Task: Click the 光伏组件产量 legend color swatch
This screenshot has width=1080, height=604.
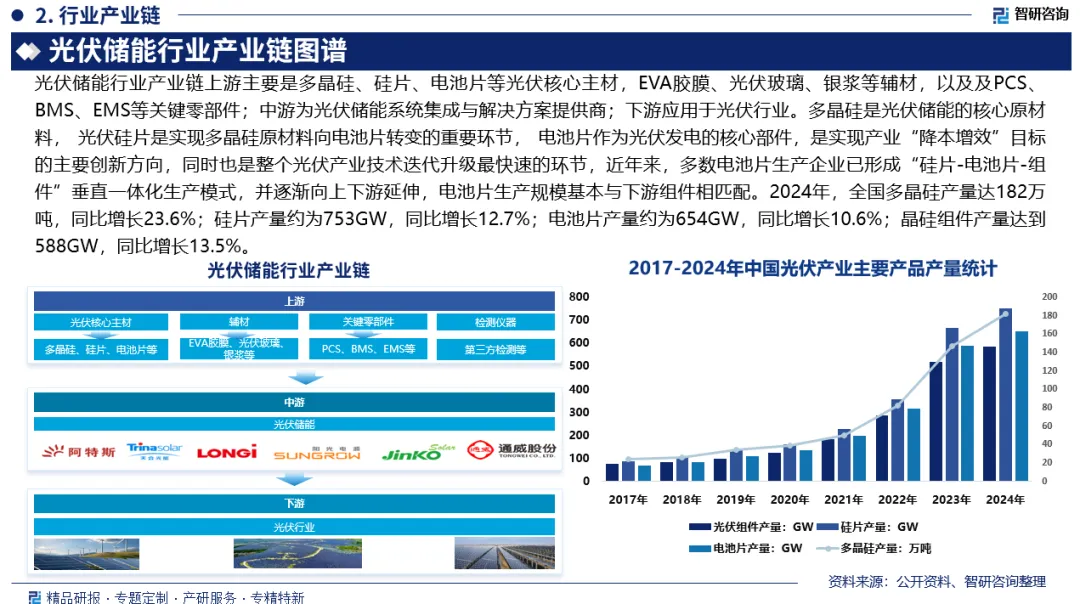Action: pos(700,527)
